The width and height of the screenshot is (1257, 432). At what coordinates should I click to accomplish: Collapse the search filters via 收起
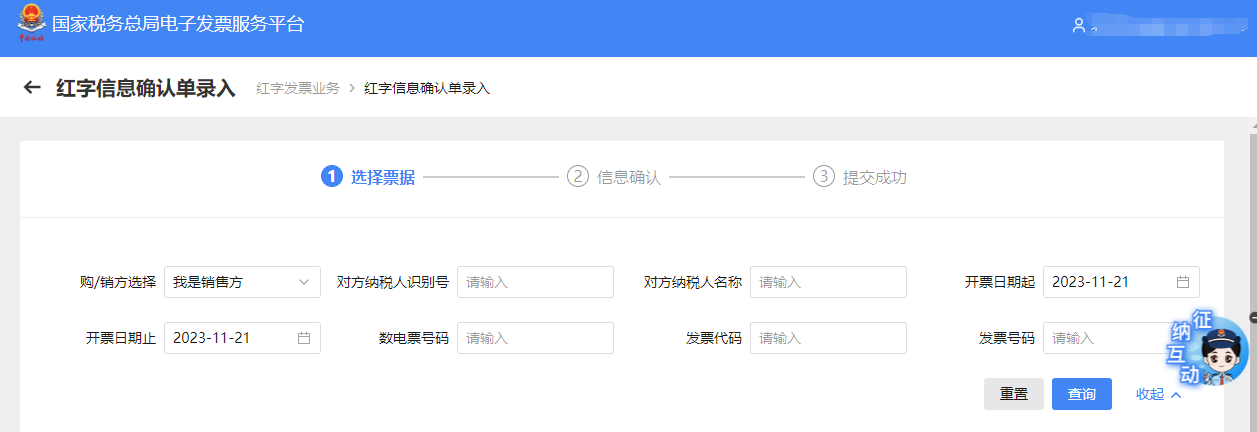pos(1158,394)
